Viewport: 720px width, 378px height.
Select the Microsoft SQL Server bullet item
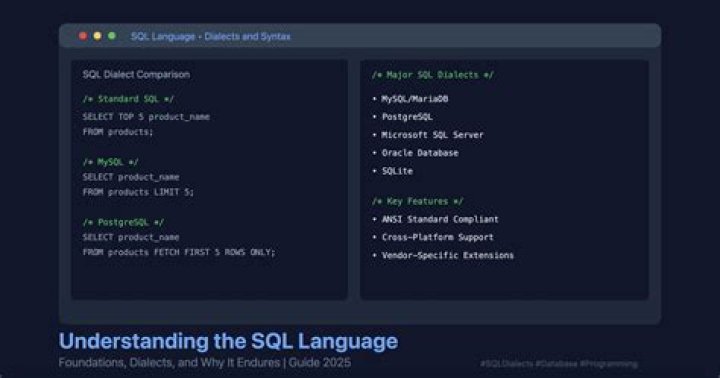click(428, 135)
